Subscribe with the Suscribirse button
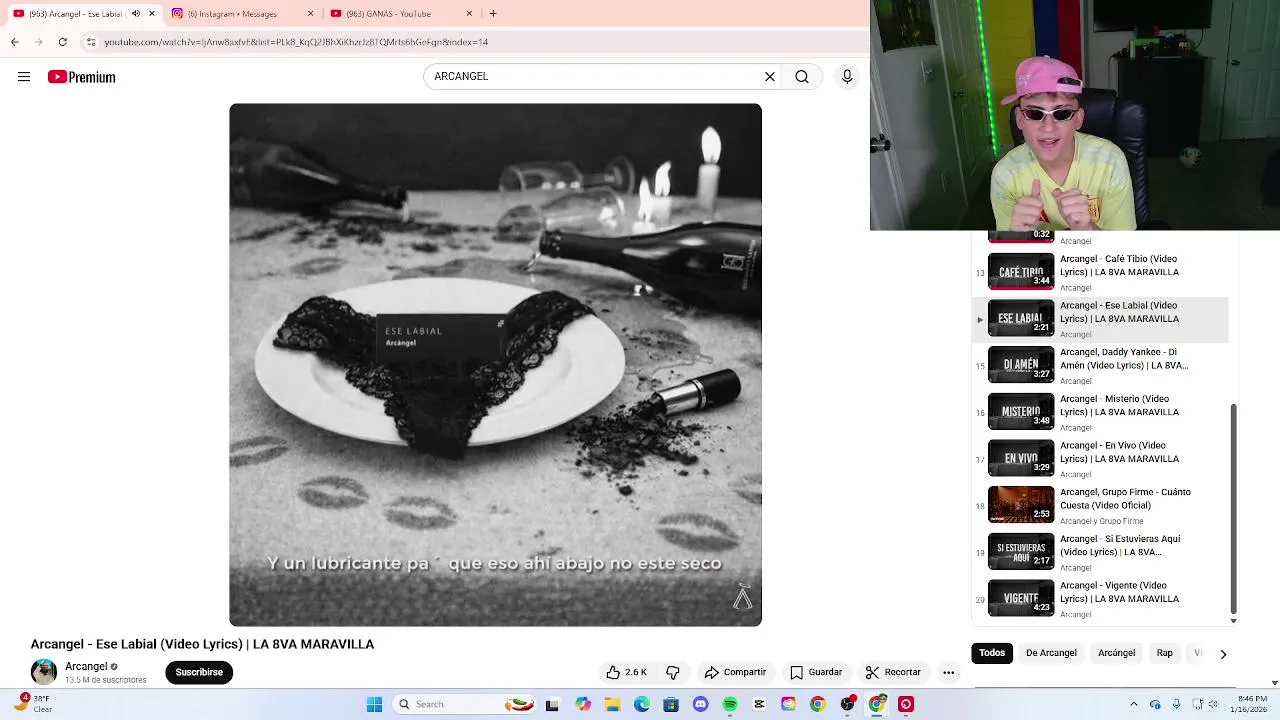 click(199, 672)
